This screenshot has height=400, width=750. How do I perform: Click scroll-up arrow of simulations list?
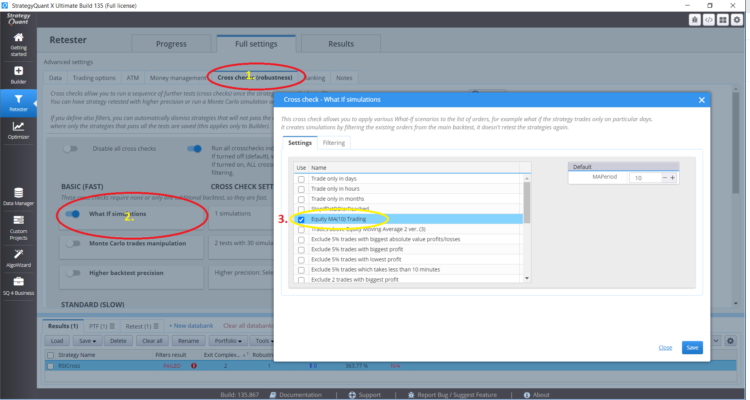pos(527,178)
